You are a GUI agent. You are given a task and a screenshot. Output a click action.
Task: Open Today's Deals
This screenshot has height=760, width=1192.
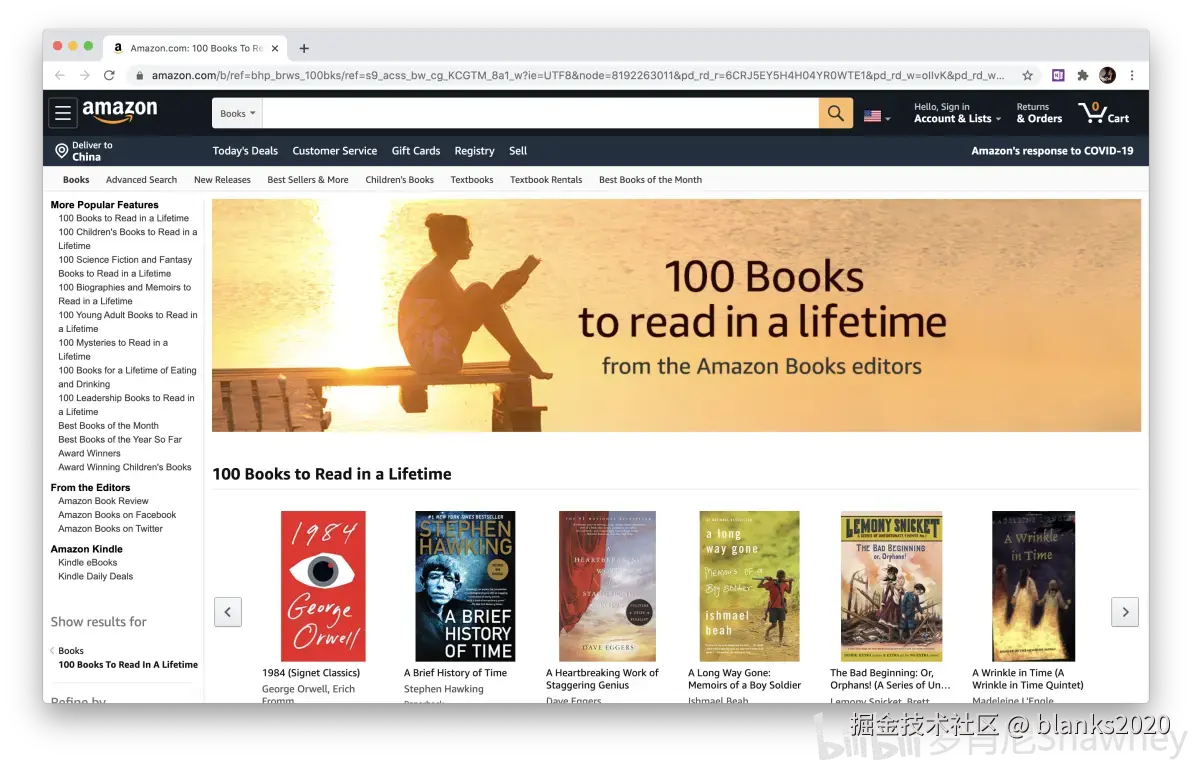[245, 150]
